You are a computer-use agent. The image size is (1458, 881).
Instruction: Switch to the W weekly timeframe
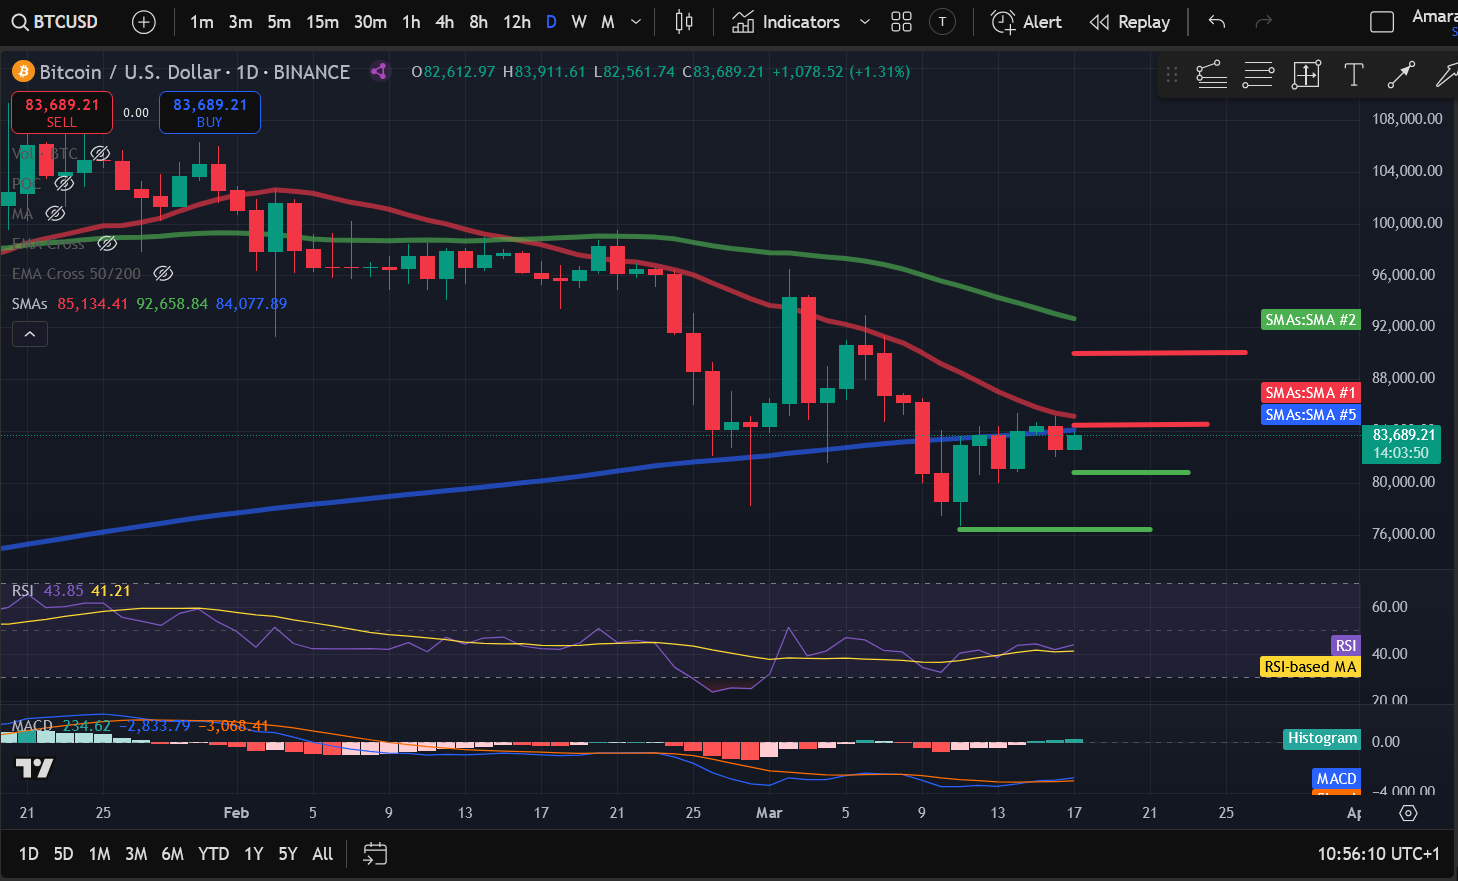point(579,22)
